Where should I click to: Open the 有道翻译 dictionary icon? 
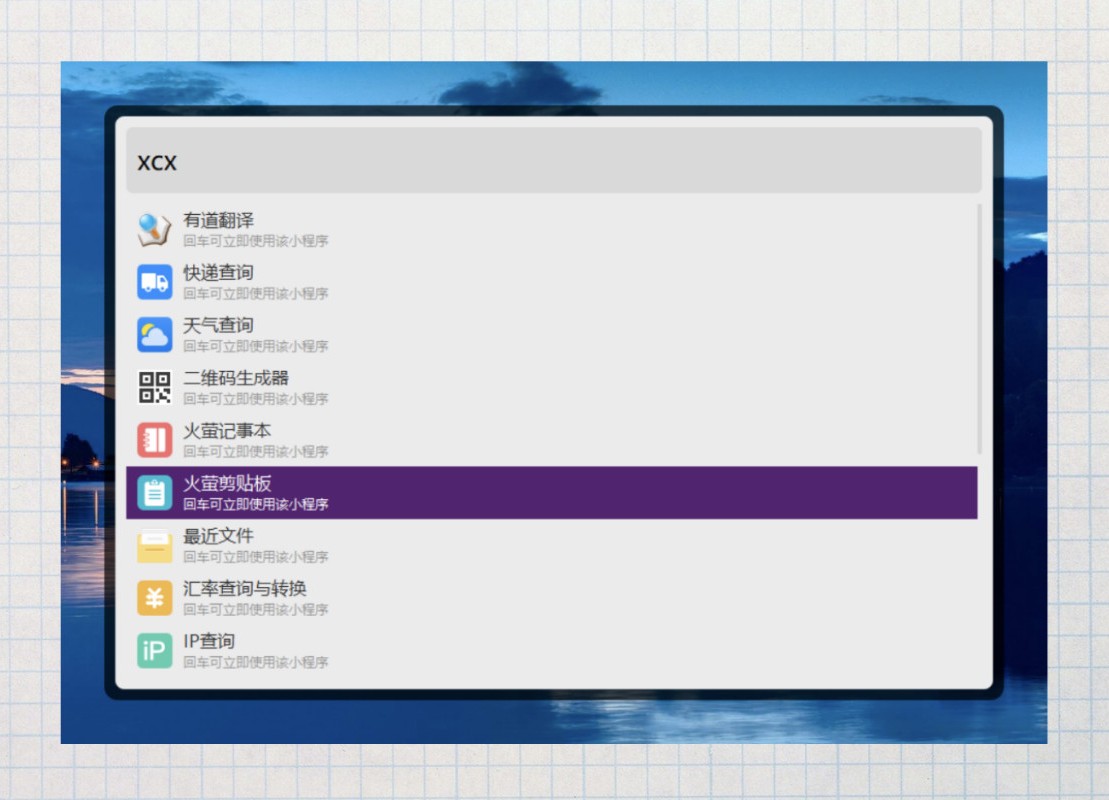[154, 229]
